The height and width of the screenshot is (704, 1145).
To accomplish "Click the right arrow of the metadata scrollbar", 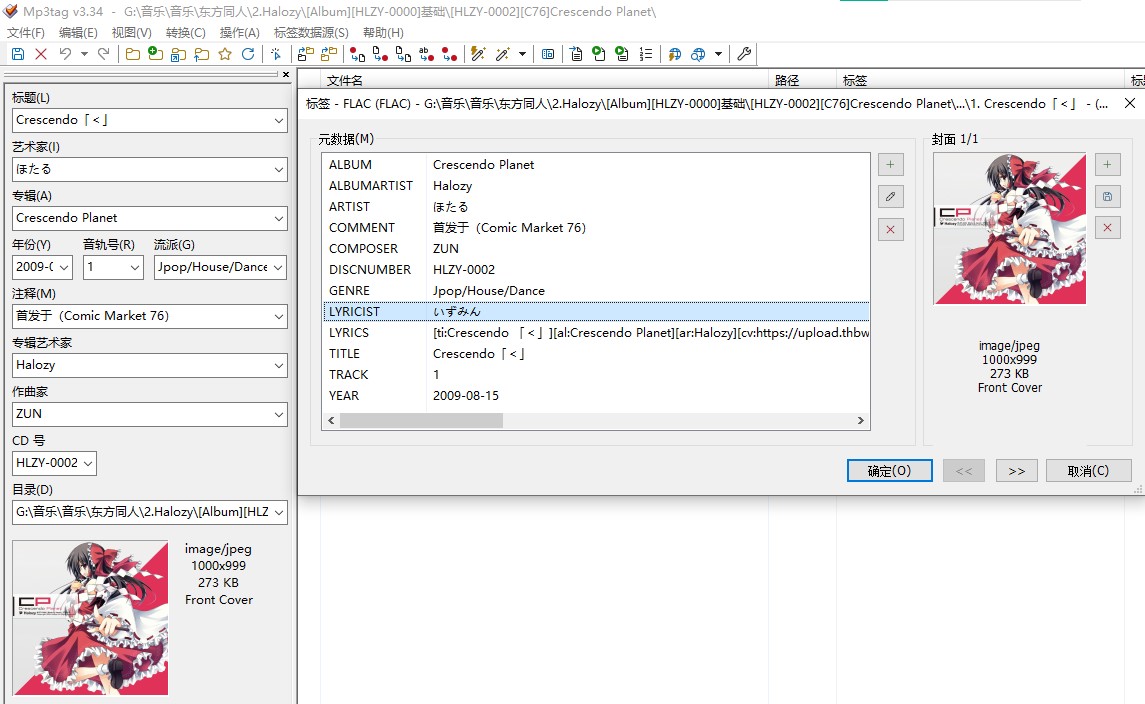I will tap(860, 421).
